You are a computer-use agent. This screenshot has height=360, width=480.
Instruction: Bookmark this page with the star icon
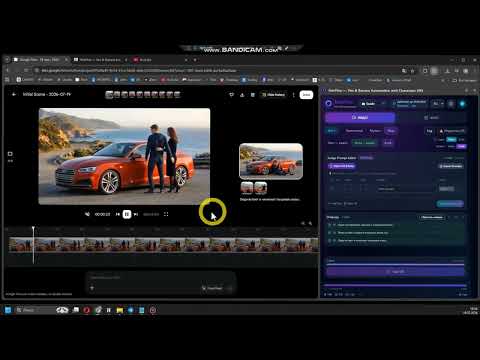pos(412,71)
